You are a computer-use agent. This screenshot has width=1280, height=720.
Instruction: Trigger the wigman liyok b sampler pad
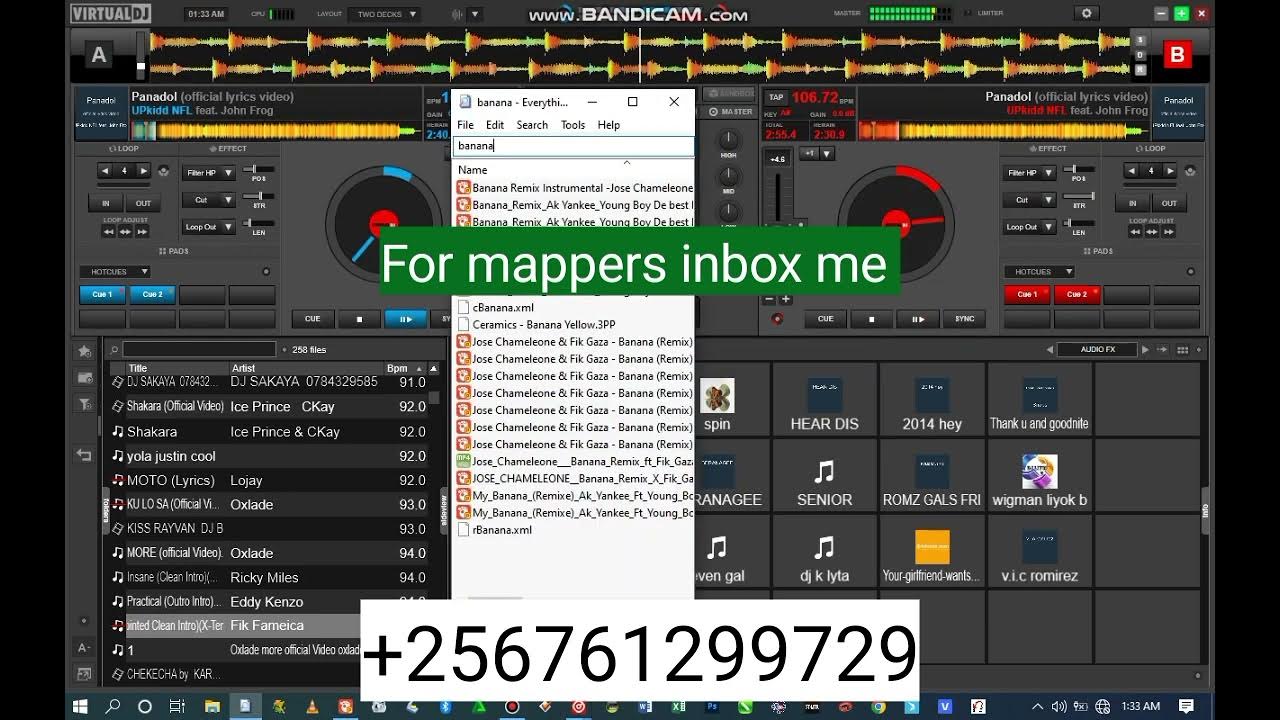click(1039, 474)
